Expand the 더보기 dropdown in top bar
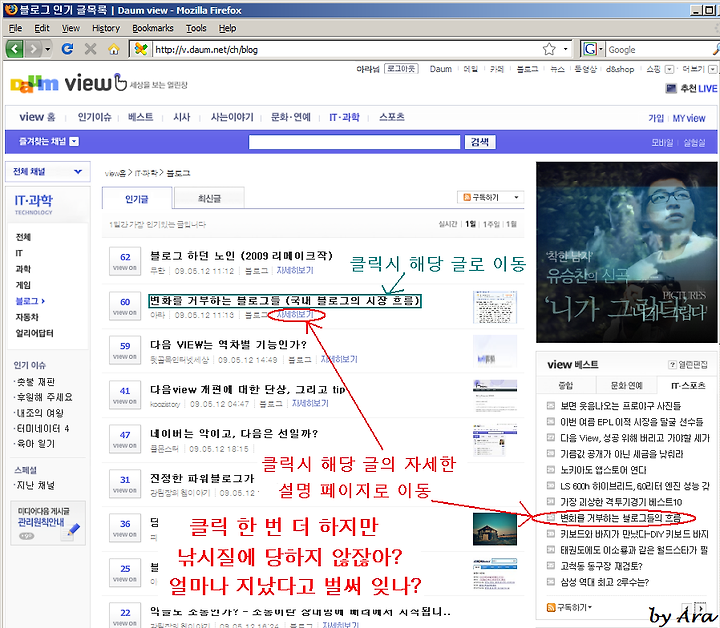 [712, 69]
